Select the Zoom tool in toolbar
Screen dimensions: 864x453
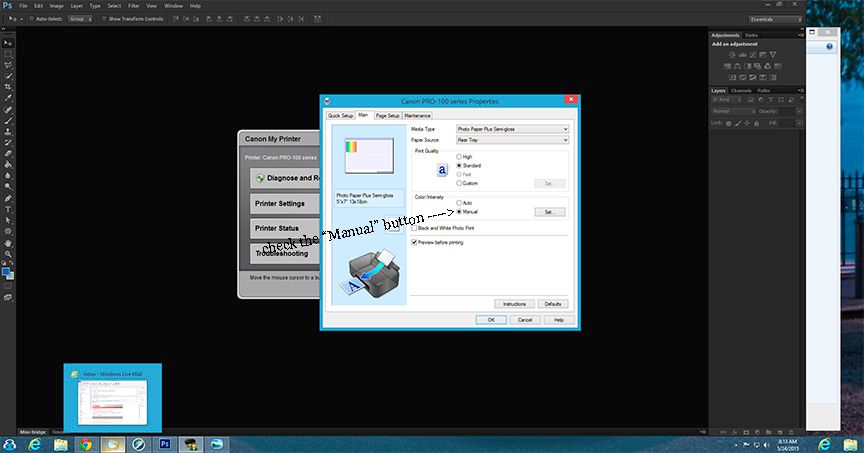[8, 252]
